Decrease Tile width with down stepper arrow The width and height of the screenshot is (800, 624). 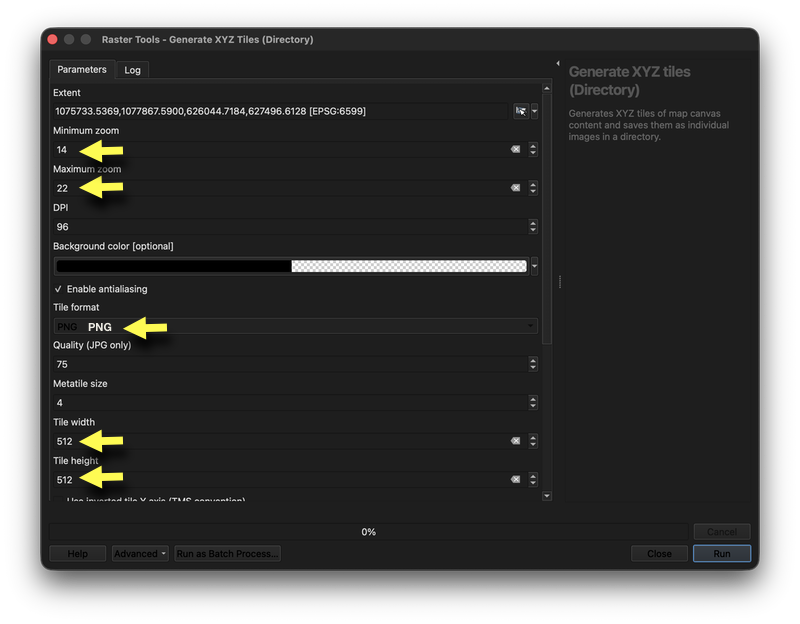pos(533,444)
